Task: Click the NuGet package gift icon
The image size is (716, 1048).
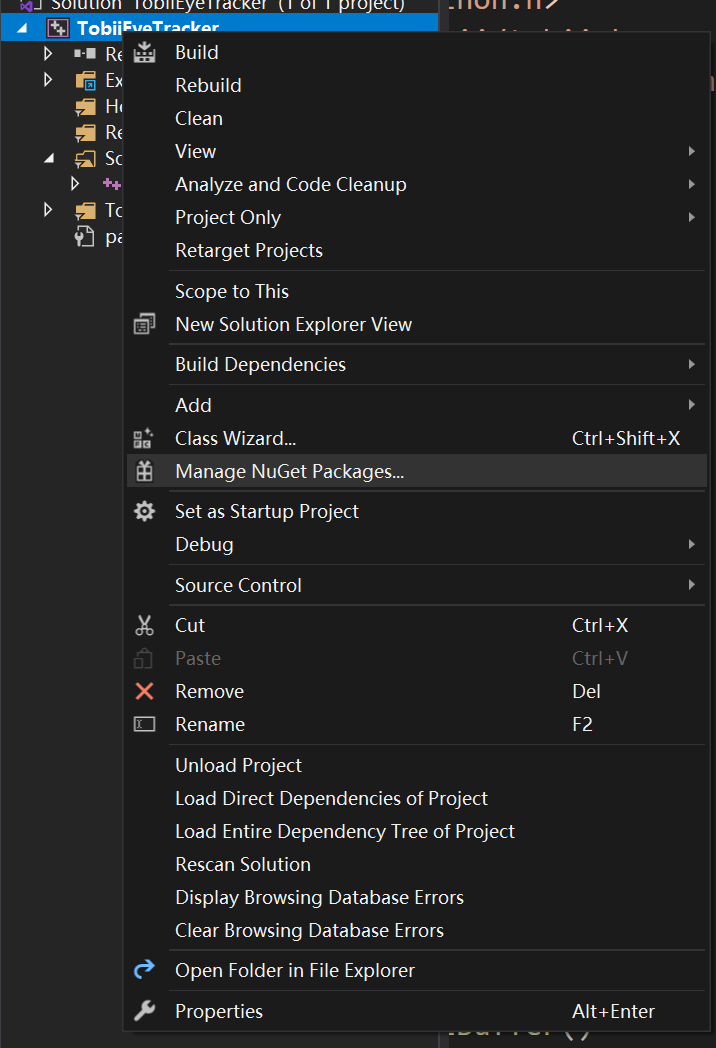Action: pos(144,471)
